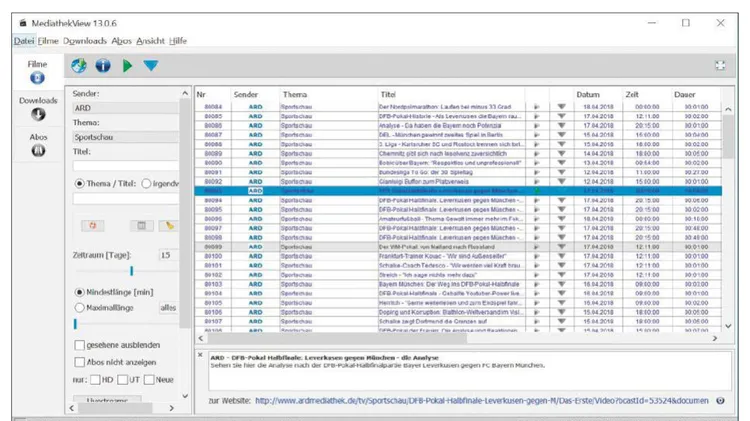This screenshot has width=750, height=421.
Task: Open the Ansicht menu
Action: [150, 41]
